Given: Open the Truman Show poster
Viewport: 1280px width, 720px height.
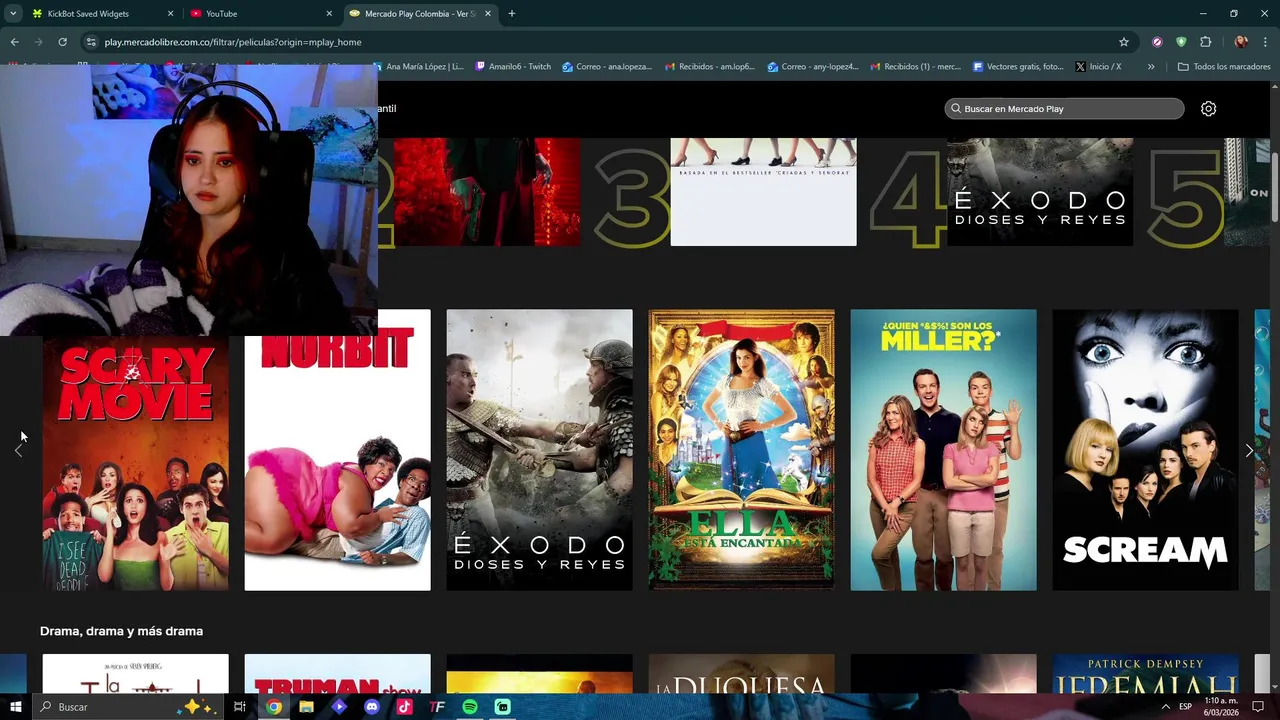Looking at the screenshot, I should click(x=338, y=673).
